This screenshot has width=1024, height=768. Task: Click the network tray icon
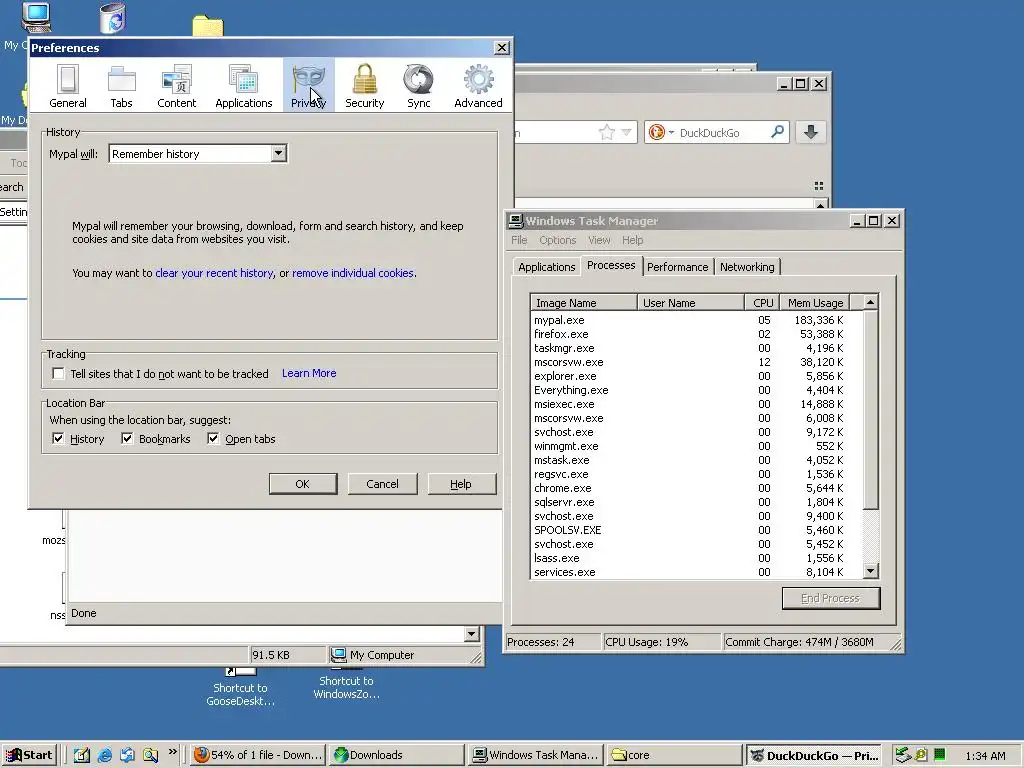(x=903, y=755)
